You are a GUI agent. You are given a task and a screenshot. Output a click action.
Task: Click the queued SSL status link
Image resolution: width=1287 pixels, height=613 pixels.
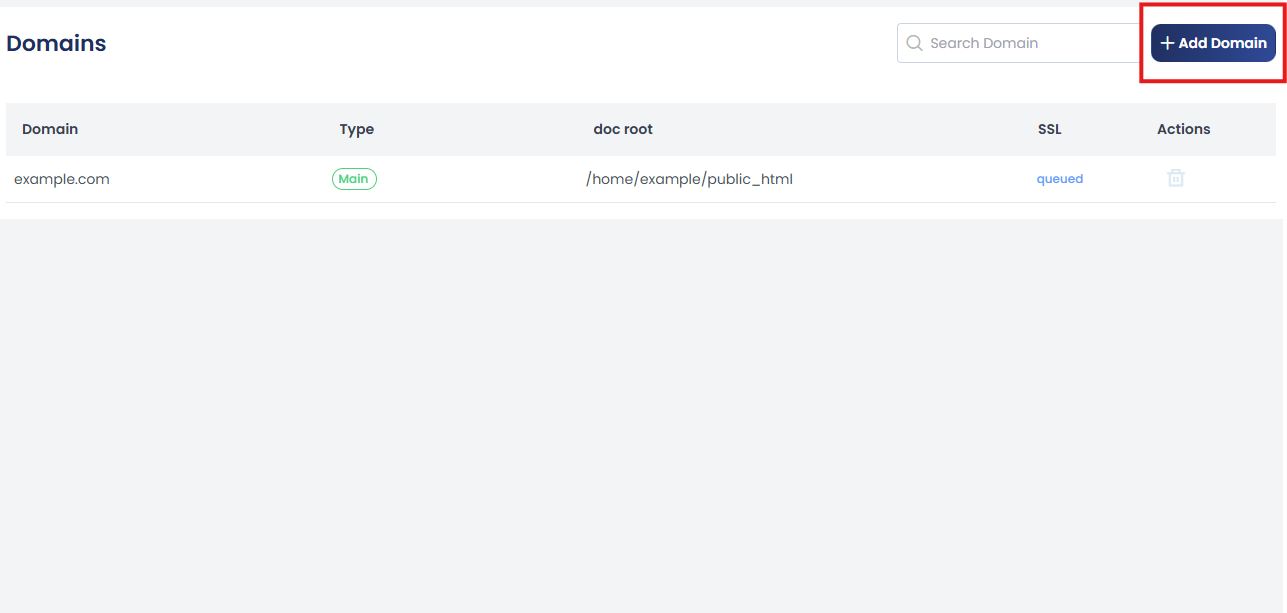click(1059, 179)
